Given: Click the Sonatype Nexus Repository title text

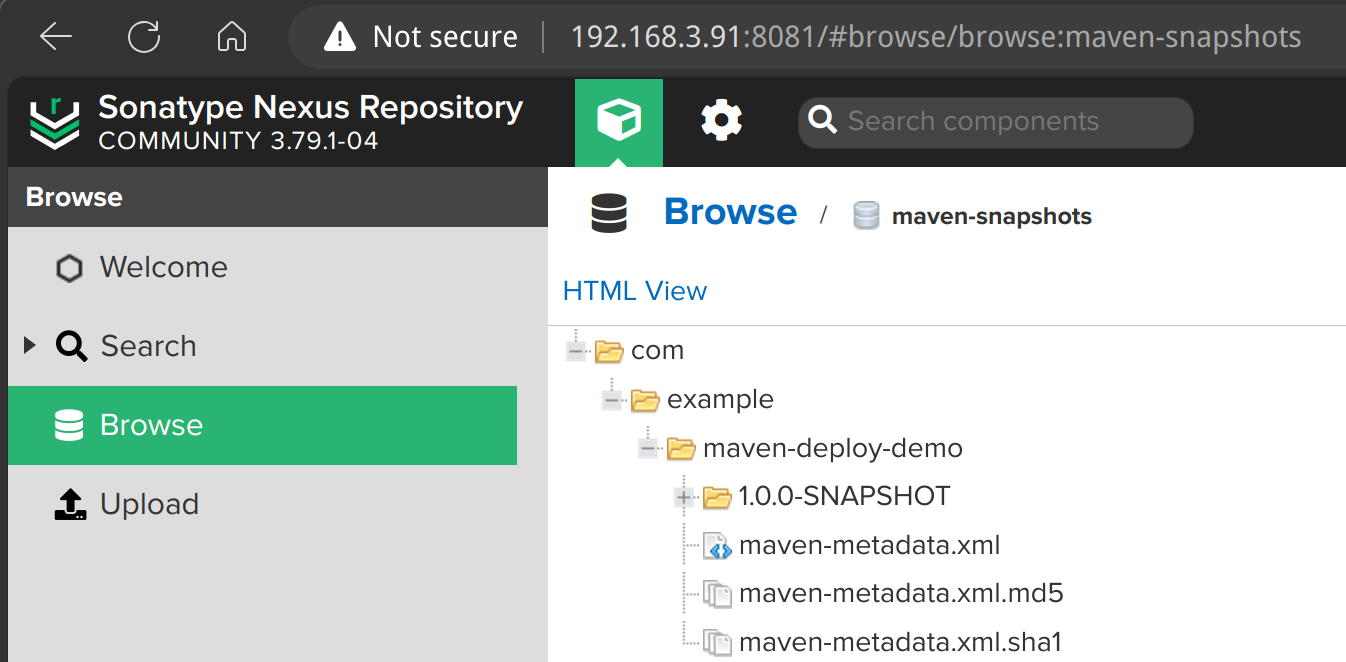Looking at the screenshot, I should (311, 108).
